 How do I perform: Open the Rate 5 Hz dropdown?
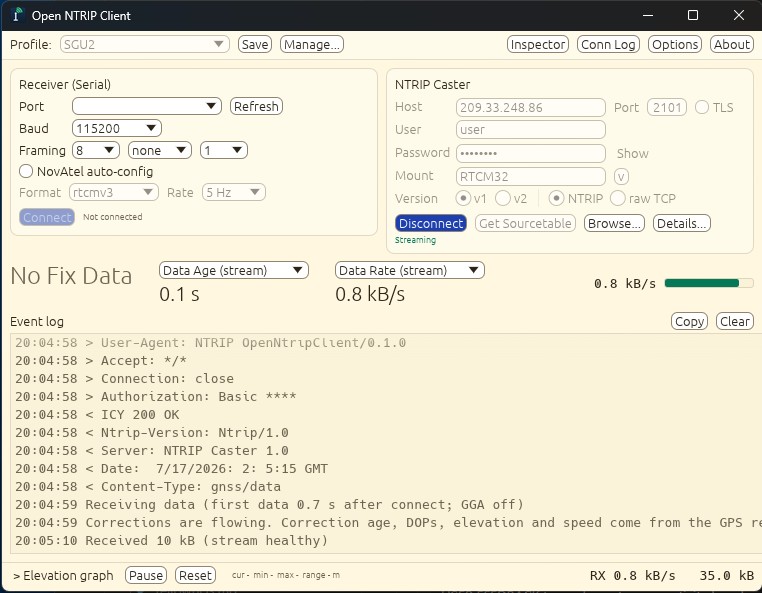click(x=234, y=192)
